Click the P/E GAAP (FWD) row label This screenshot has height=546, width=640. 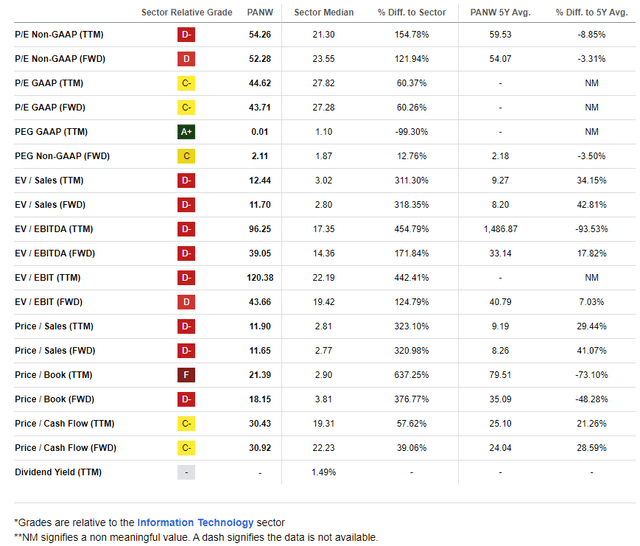[x=50, y=107]
